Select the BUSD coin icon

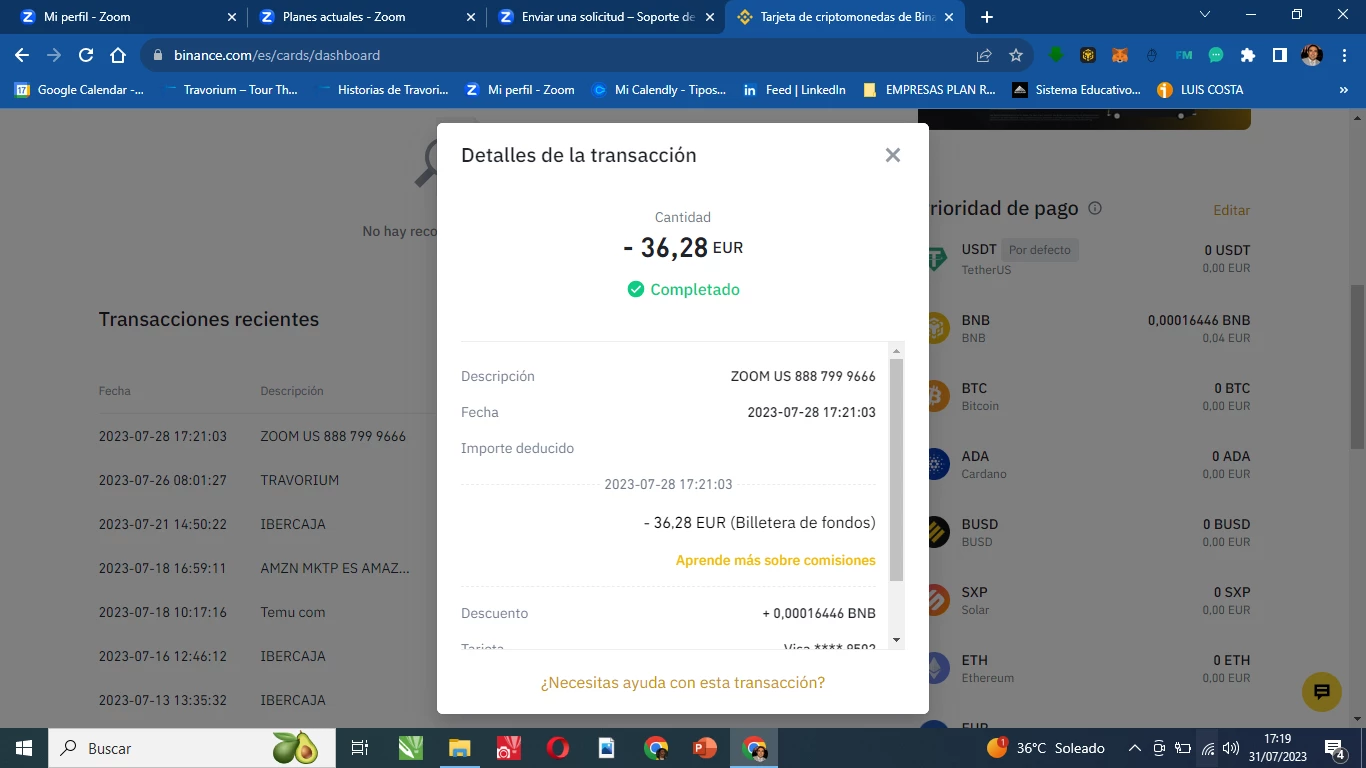point(936,532)
